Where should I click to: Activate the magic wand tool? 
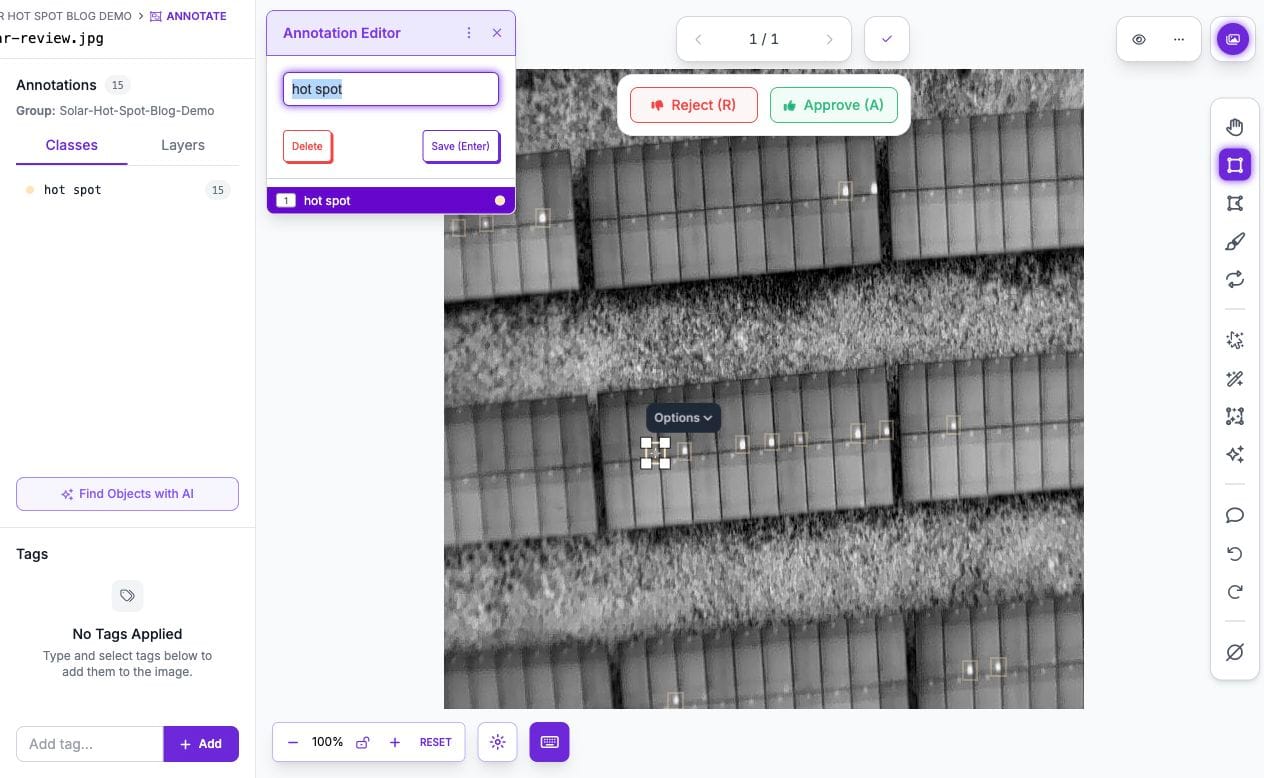1234,379
